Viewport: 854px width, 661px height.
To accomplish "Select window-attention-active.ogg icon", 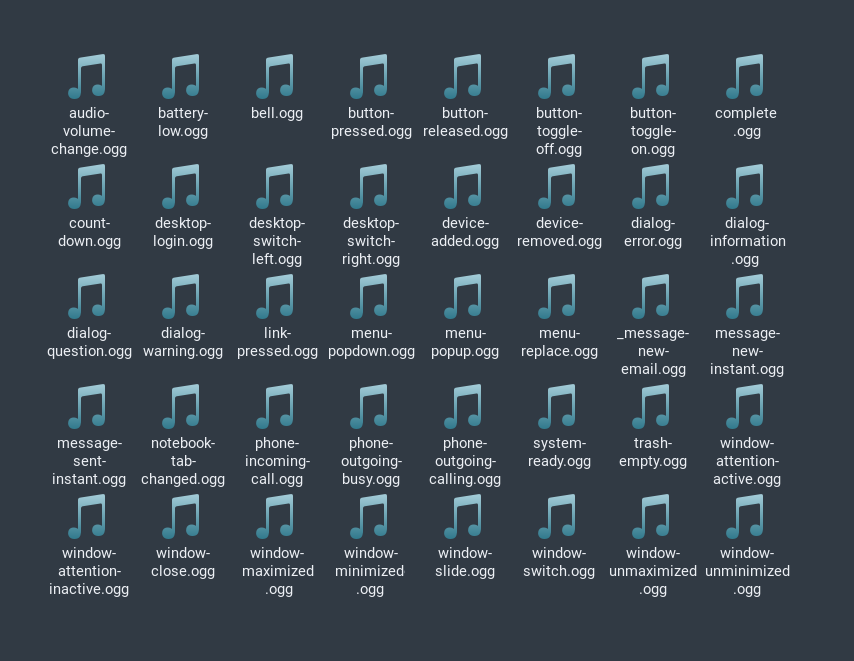I will click(x=746, y=406).
